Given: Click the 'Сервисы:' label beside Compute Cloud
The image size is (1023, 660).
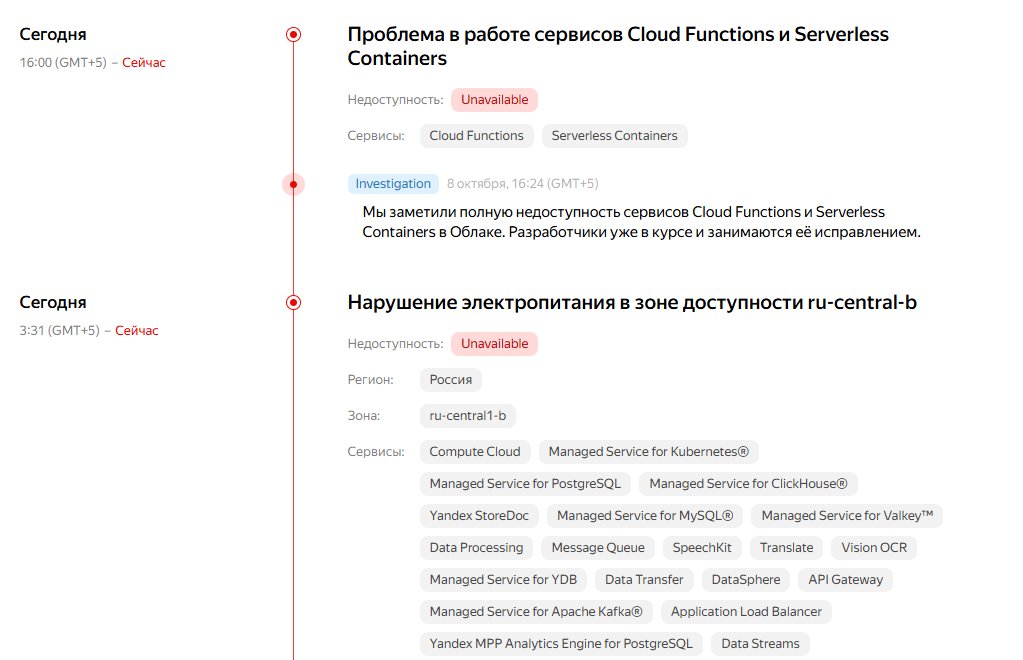Looking at the screenshot, I should (376, 451).
